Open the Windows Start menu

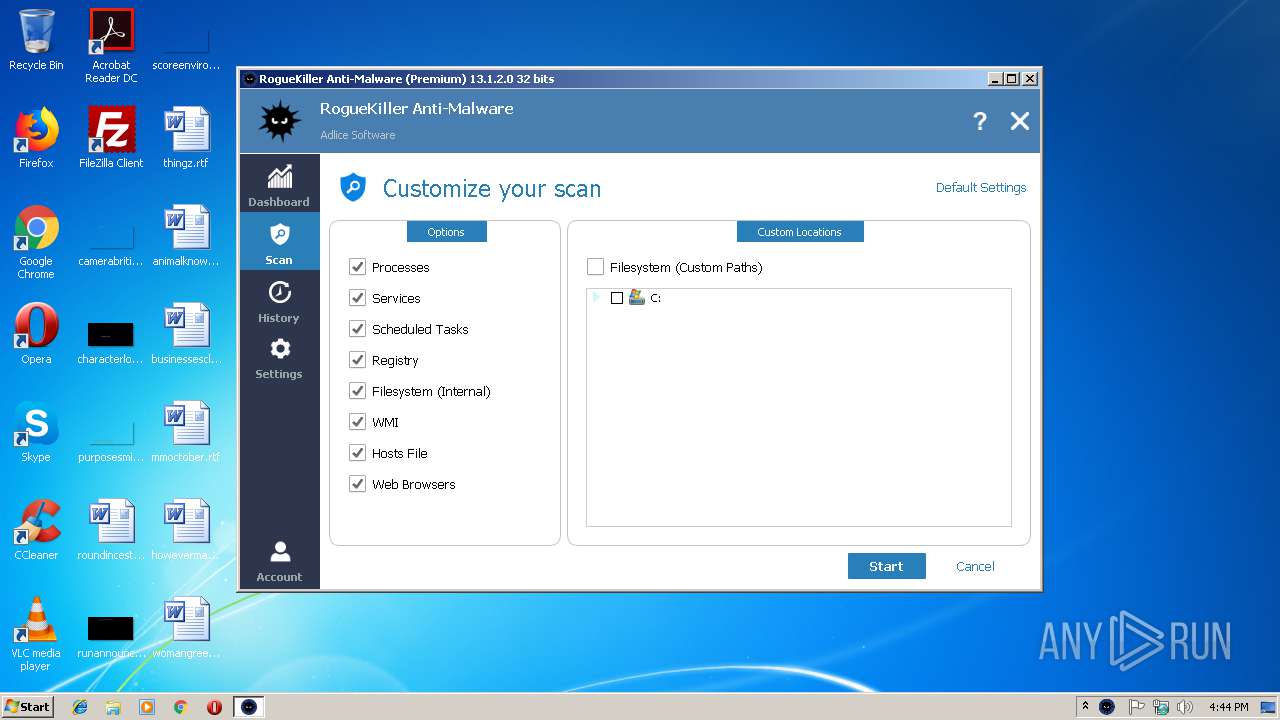pos(27,706)
